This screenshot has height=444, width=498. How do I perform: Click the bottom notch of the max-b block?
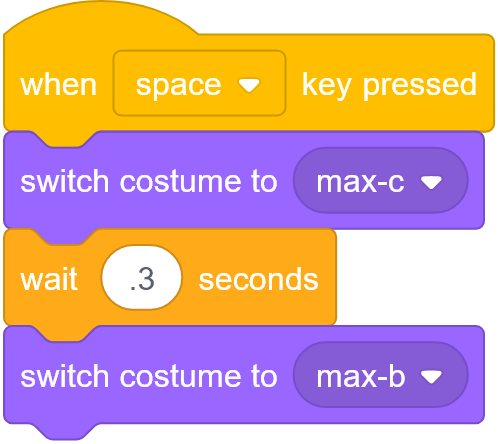pyautogui.click(x=66, y=431)
